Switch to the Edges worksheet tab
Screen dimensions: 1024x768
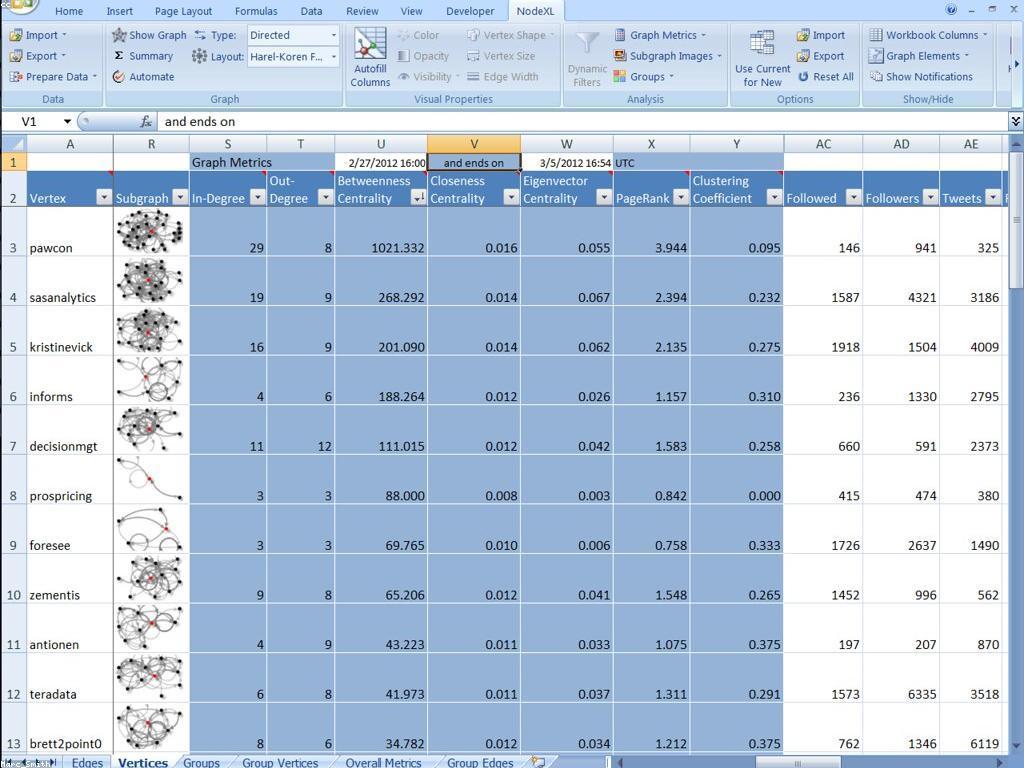(87, 762)
